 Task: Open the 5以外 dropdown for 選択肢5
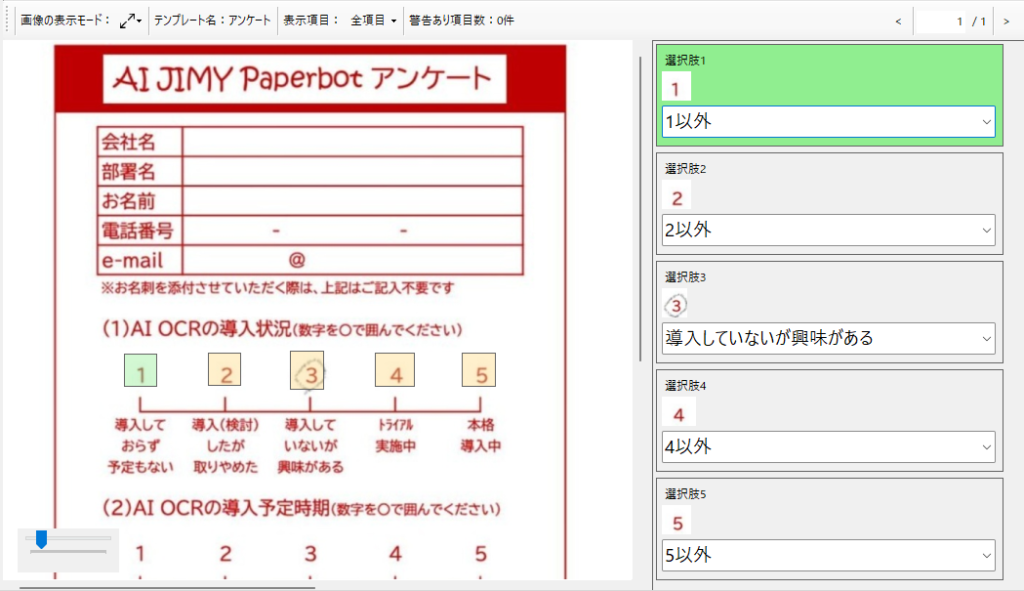829,555
